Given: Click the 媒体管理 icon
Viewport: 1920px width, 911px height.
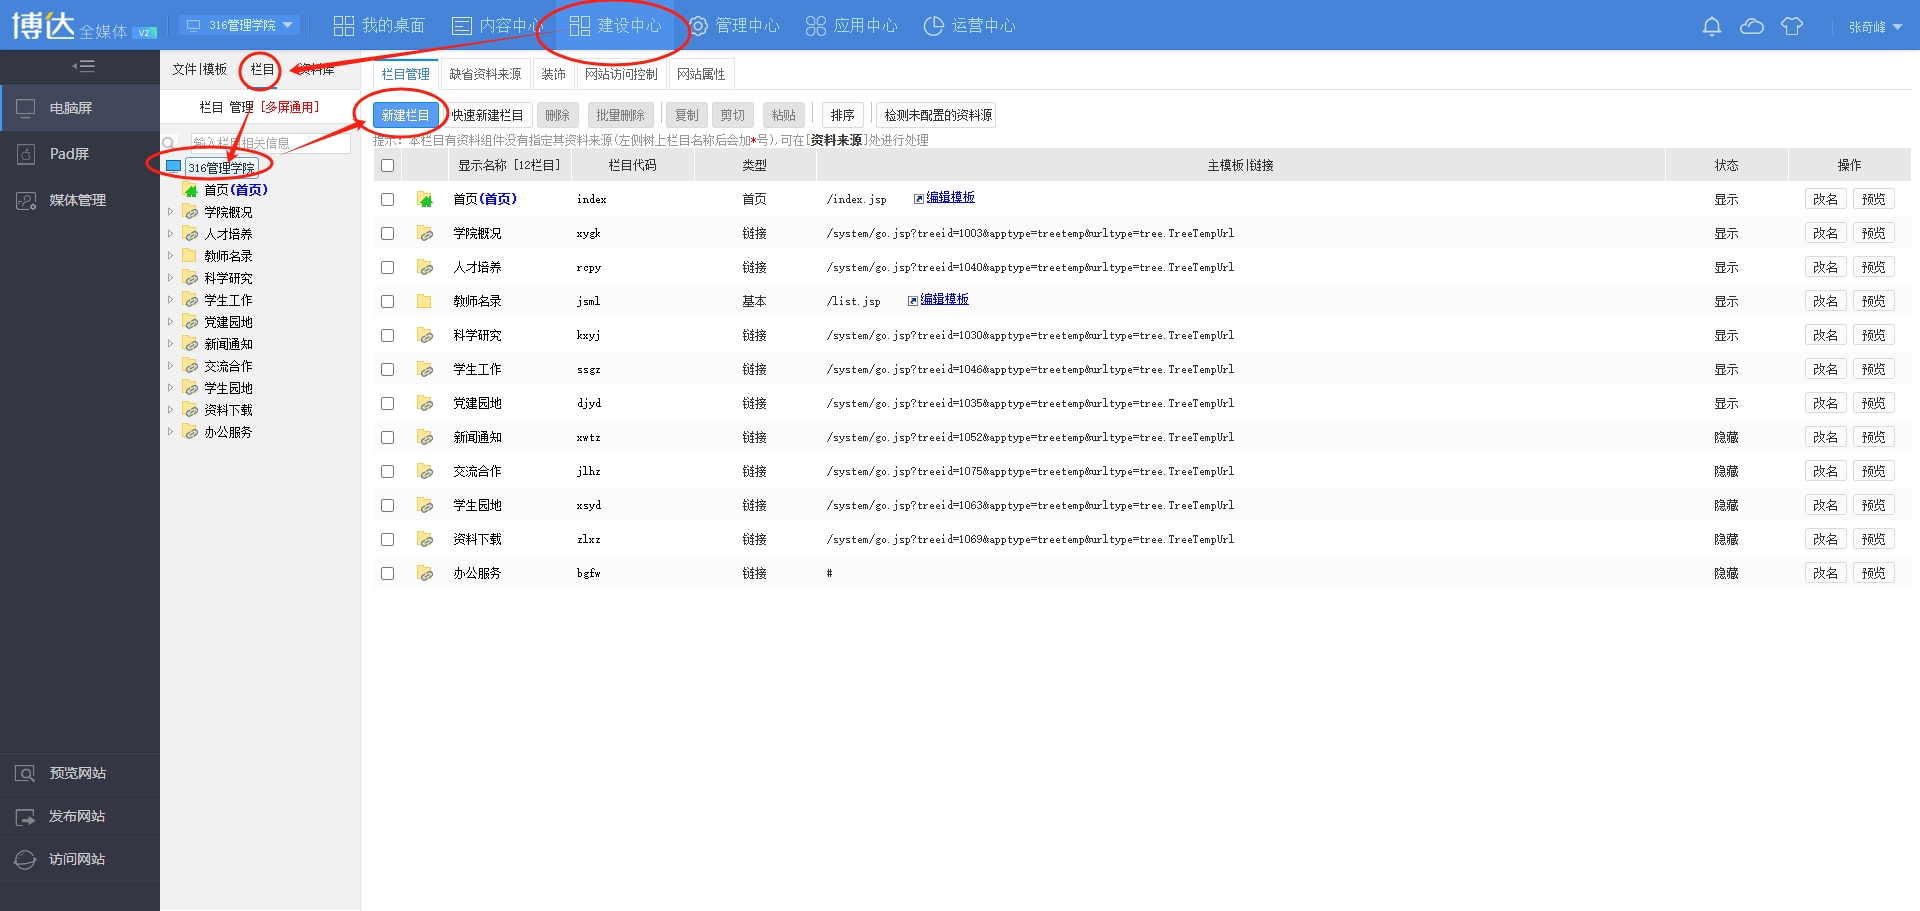Looking at the screenshot, I should [26, 200].
